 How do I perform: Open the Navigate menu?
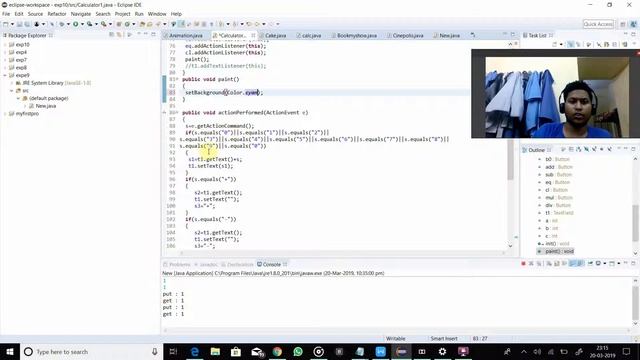point(81,14)
